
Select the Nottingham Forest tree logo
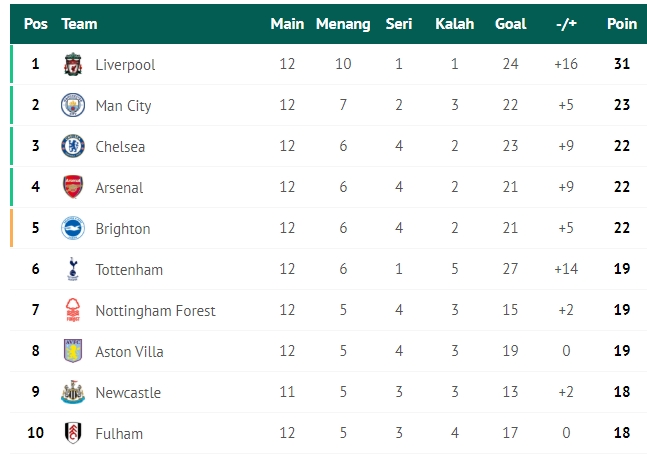point(73,310)
